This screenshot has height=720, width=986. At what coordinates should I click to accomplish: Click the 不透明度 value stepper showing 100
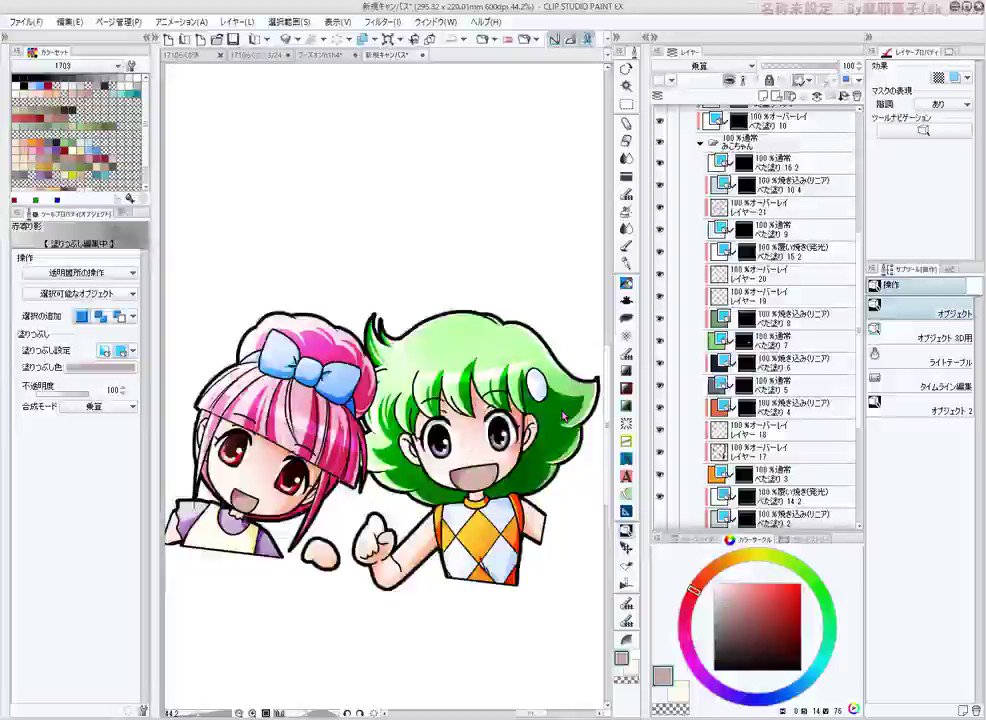tap(123, 390)
